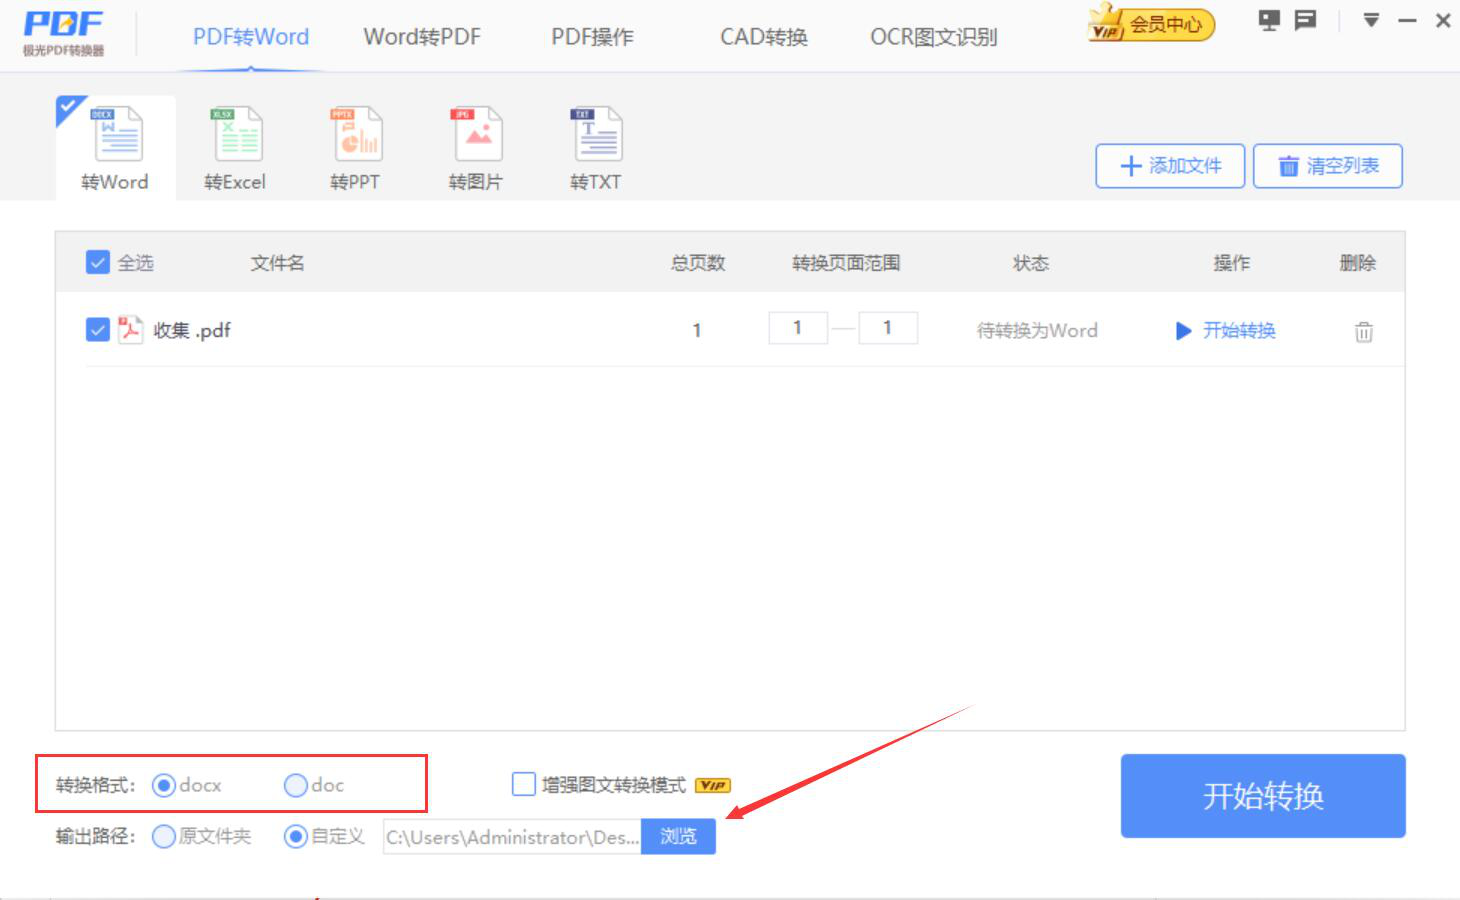Image resolution: width=1460 pixels, height=900 pixels.
Task: Click the 清空列表 button
Action: pyautogui.click(x=1328, y=166)
